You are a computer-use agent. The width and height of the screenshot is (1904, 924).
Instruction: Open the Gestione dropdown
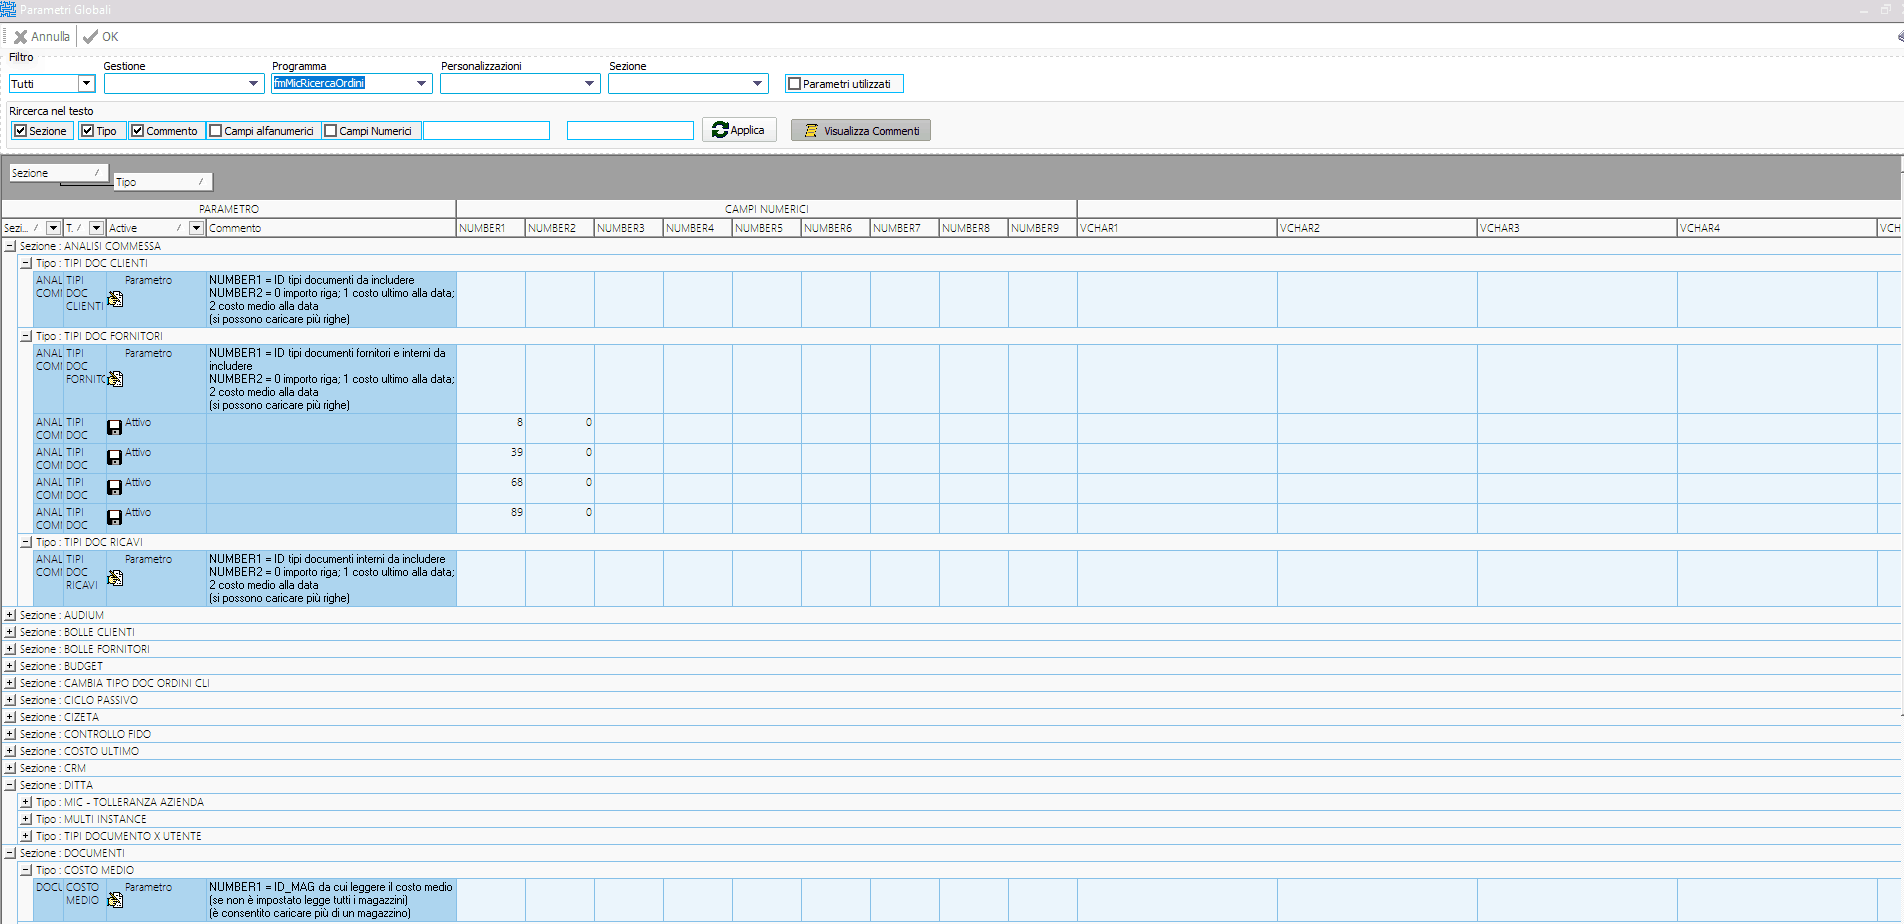pos(254,84)
